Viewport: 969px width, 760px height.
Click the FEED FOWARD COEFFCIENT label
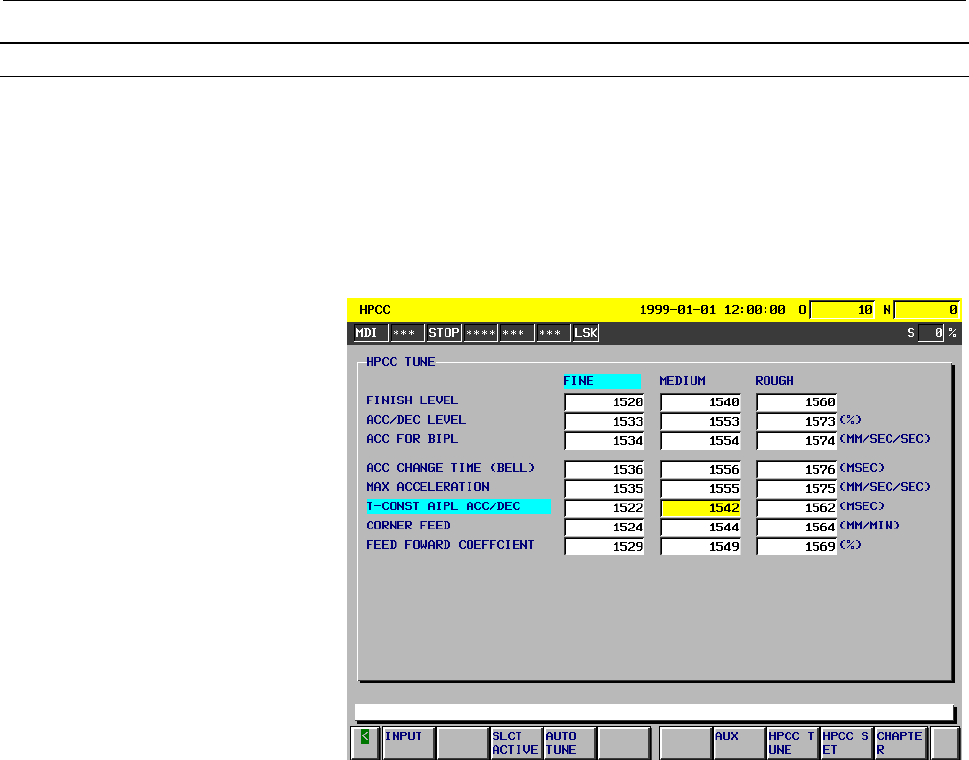coord(450,545)
